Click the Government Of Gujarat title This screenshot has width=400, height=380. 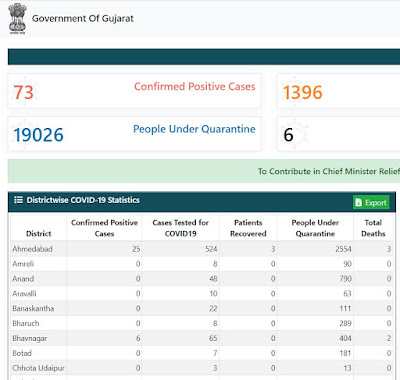pos(83,18)
